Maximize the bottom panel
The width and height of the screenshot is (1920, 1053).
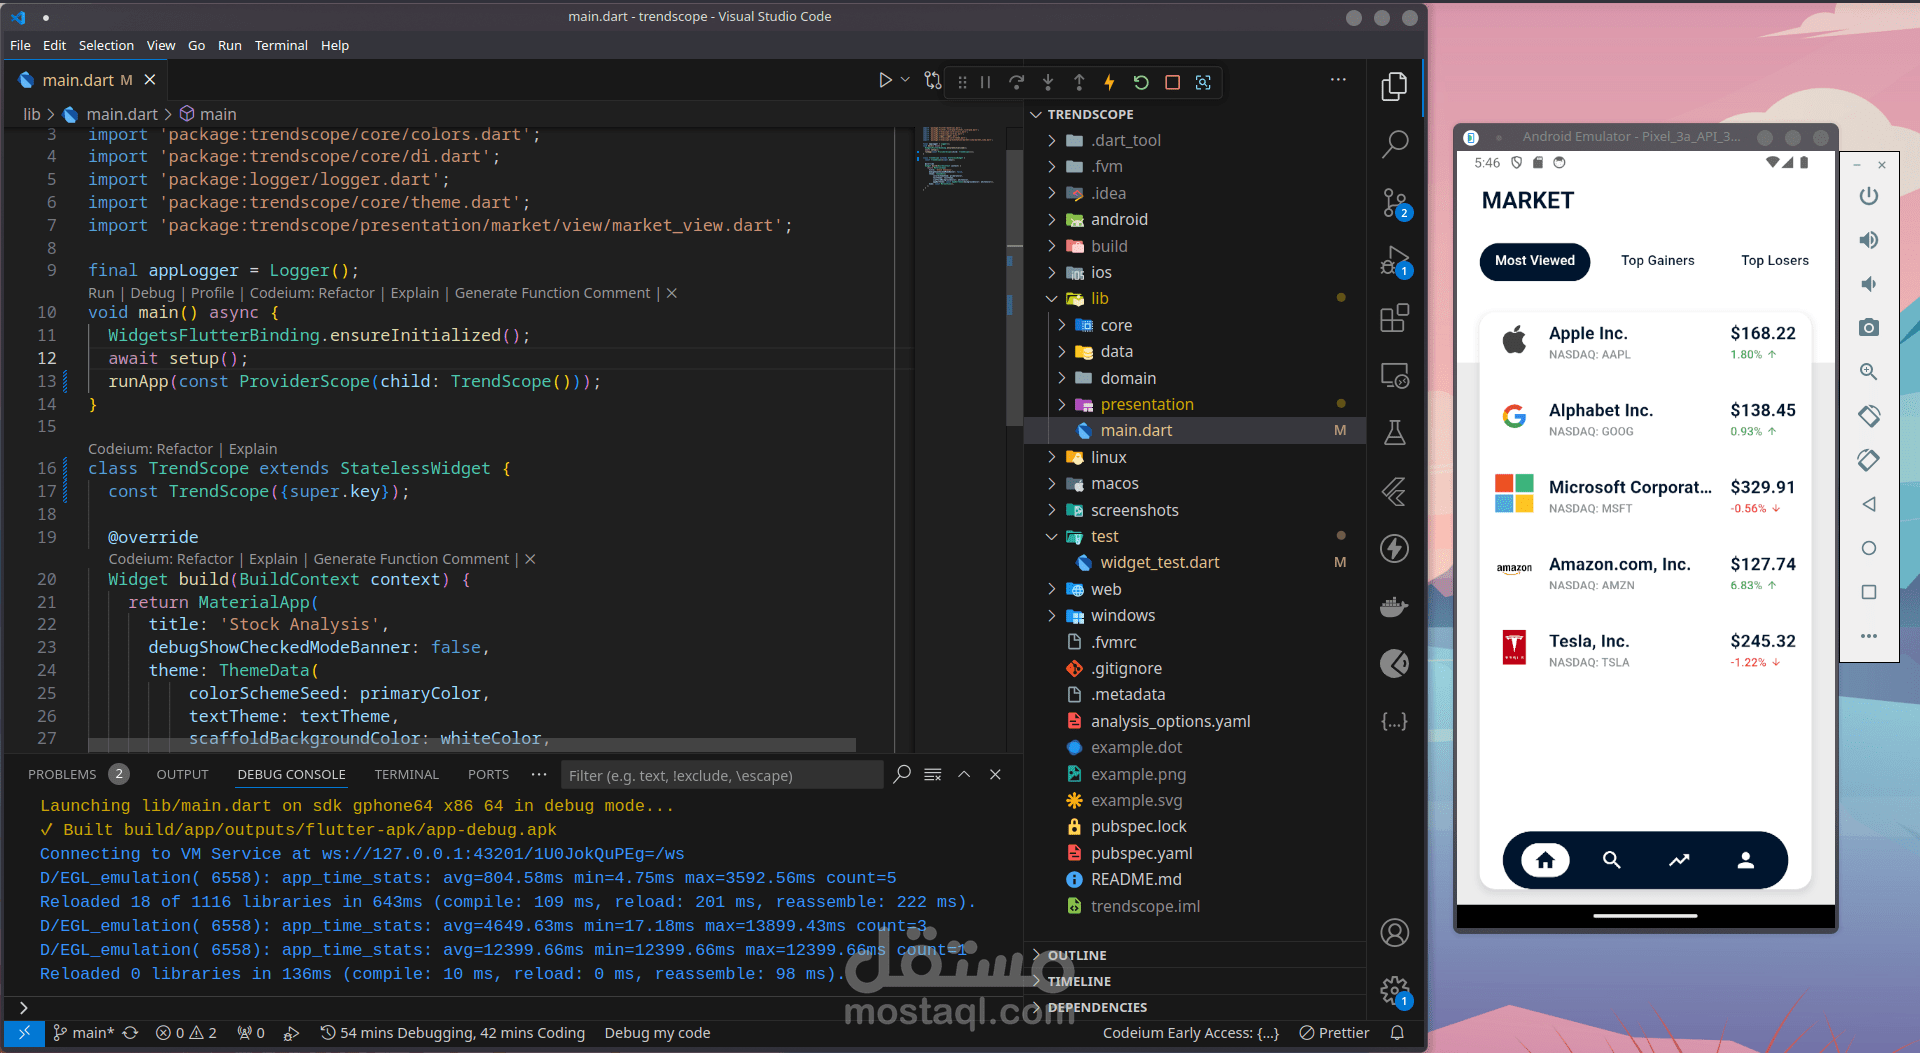964,774
